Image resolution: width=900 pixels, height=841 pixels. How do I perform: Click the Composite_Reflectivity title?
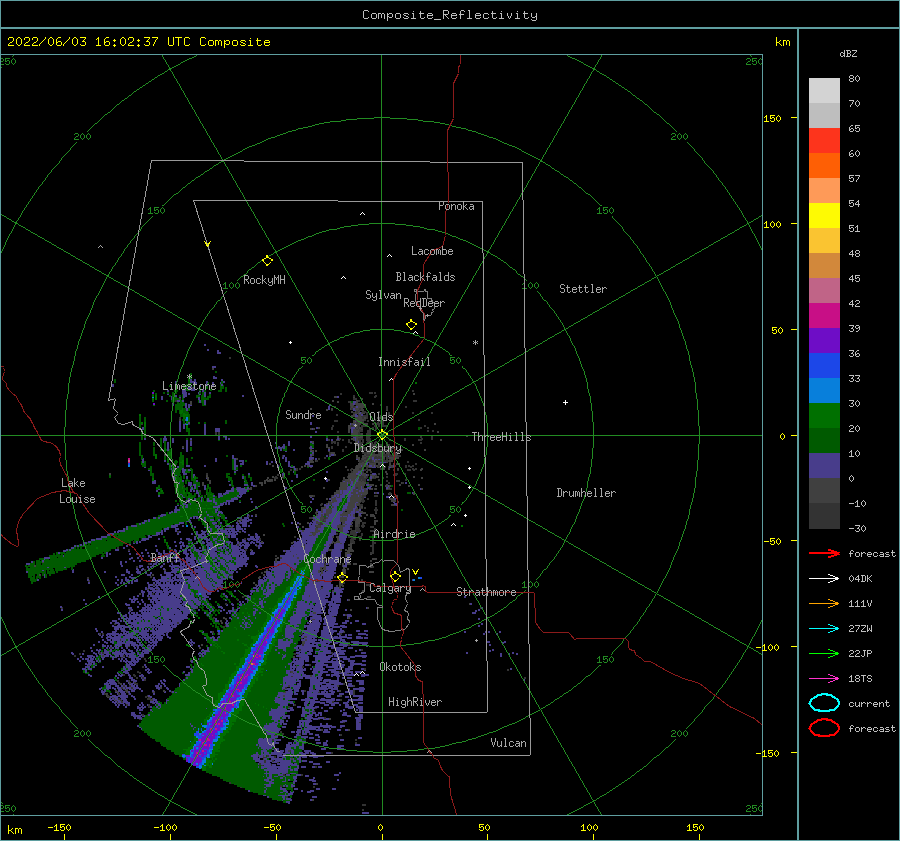(x=450, y=15)
